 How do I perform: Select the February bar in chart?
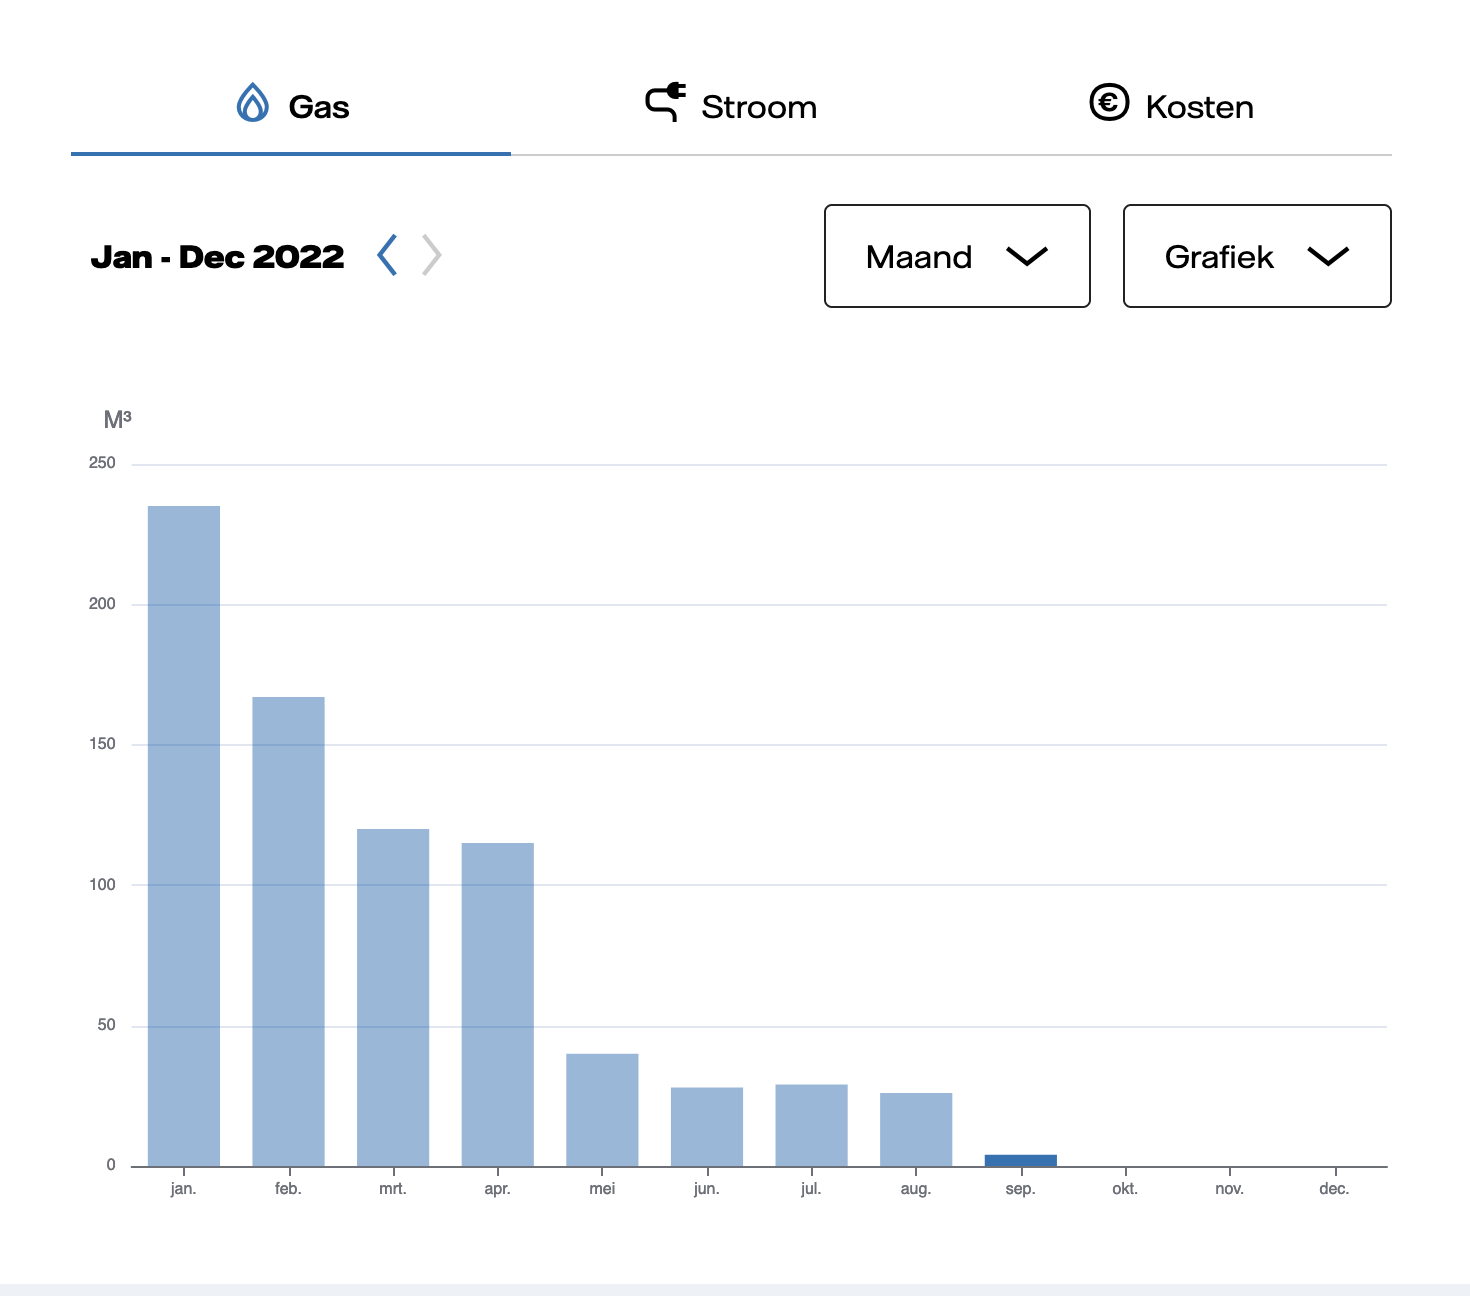pyautogui.click(x=288, y=931)
